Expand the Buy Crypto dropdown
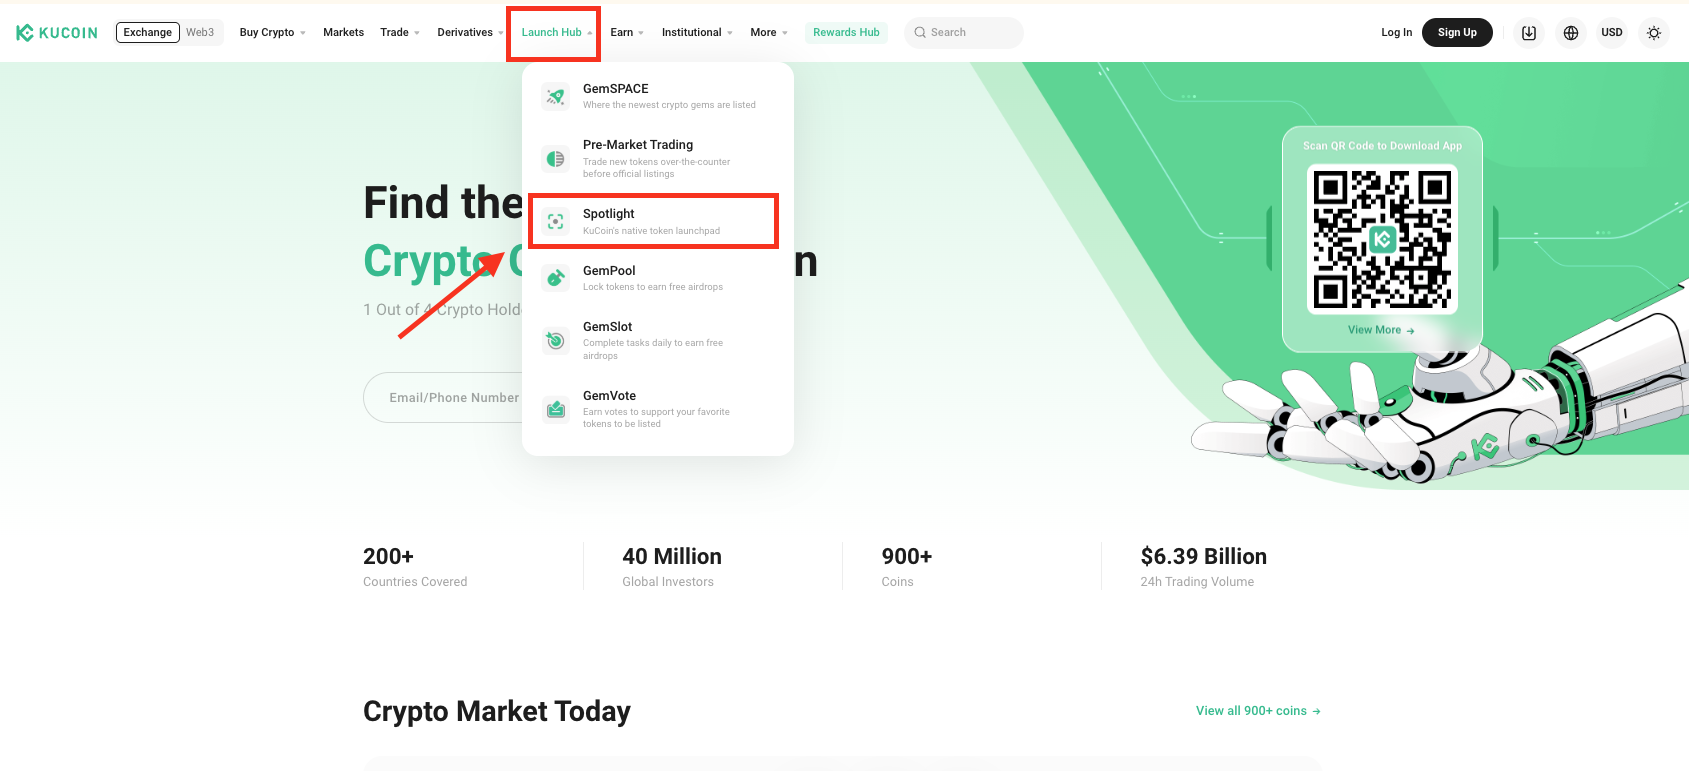This screenshot has height=771, width=1689. click(x=272, y=32)
